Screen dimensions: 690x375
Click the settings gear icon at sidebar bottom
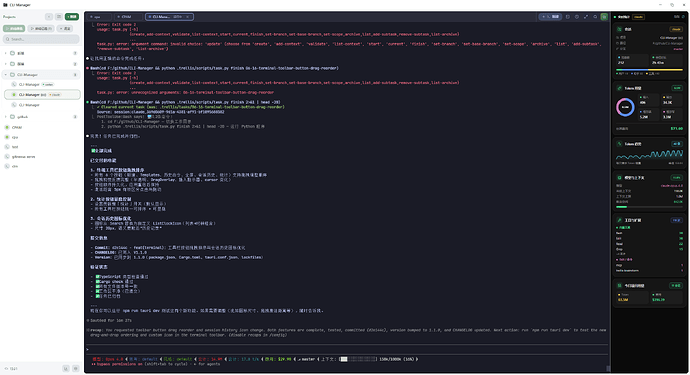click(x=76, y=368)
